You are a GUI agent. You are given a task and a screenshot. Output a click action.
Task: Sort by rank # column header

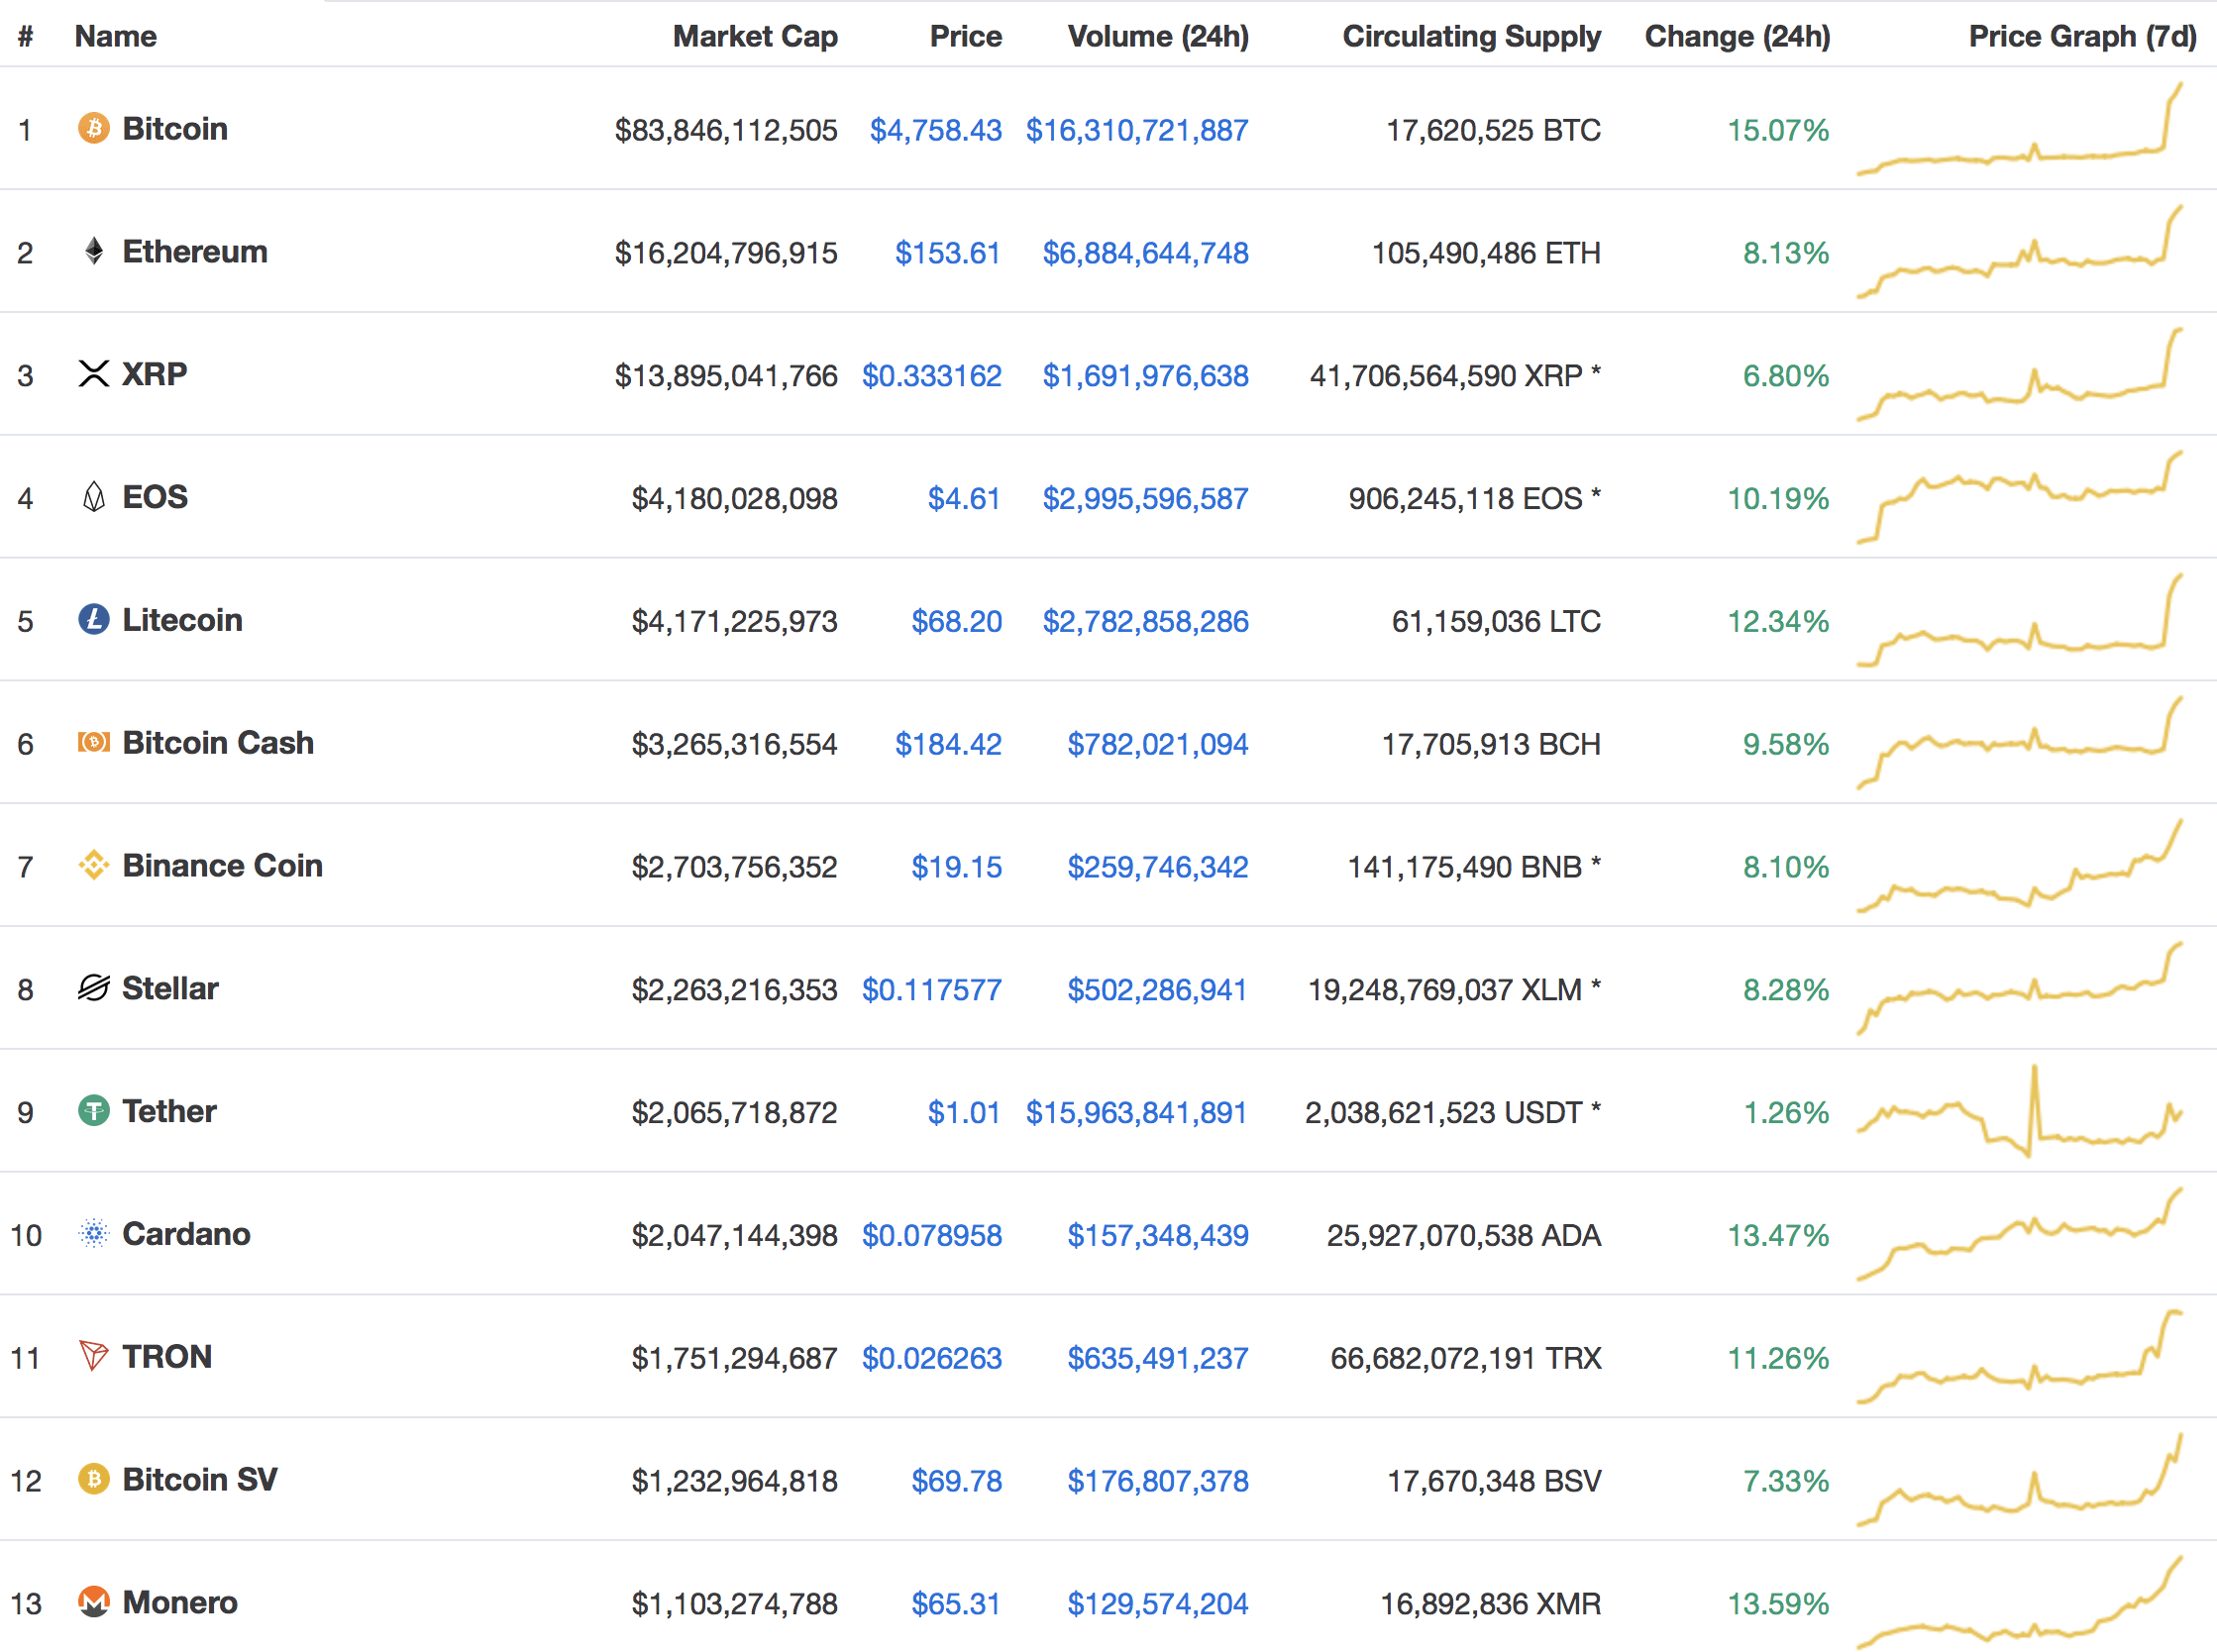point(26,36)
